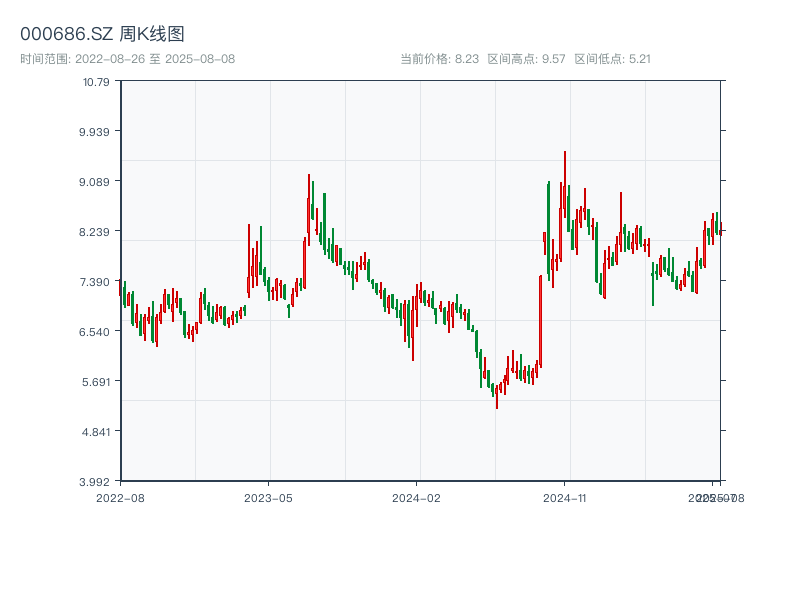Click y-axis label 9.939
Viewport: 800px width, 600px height.
pyautogui.click(x=94, y=132)
